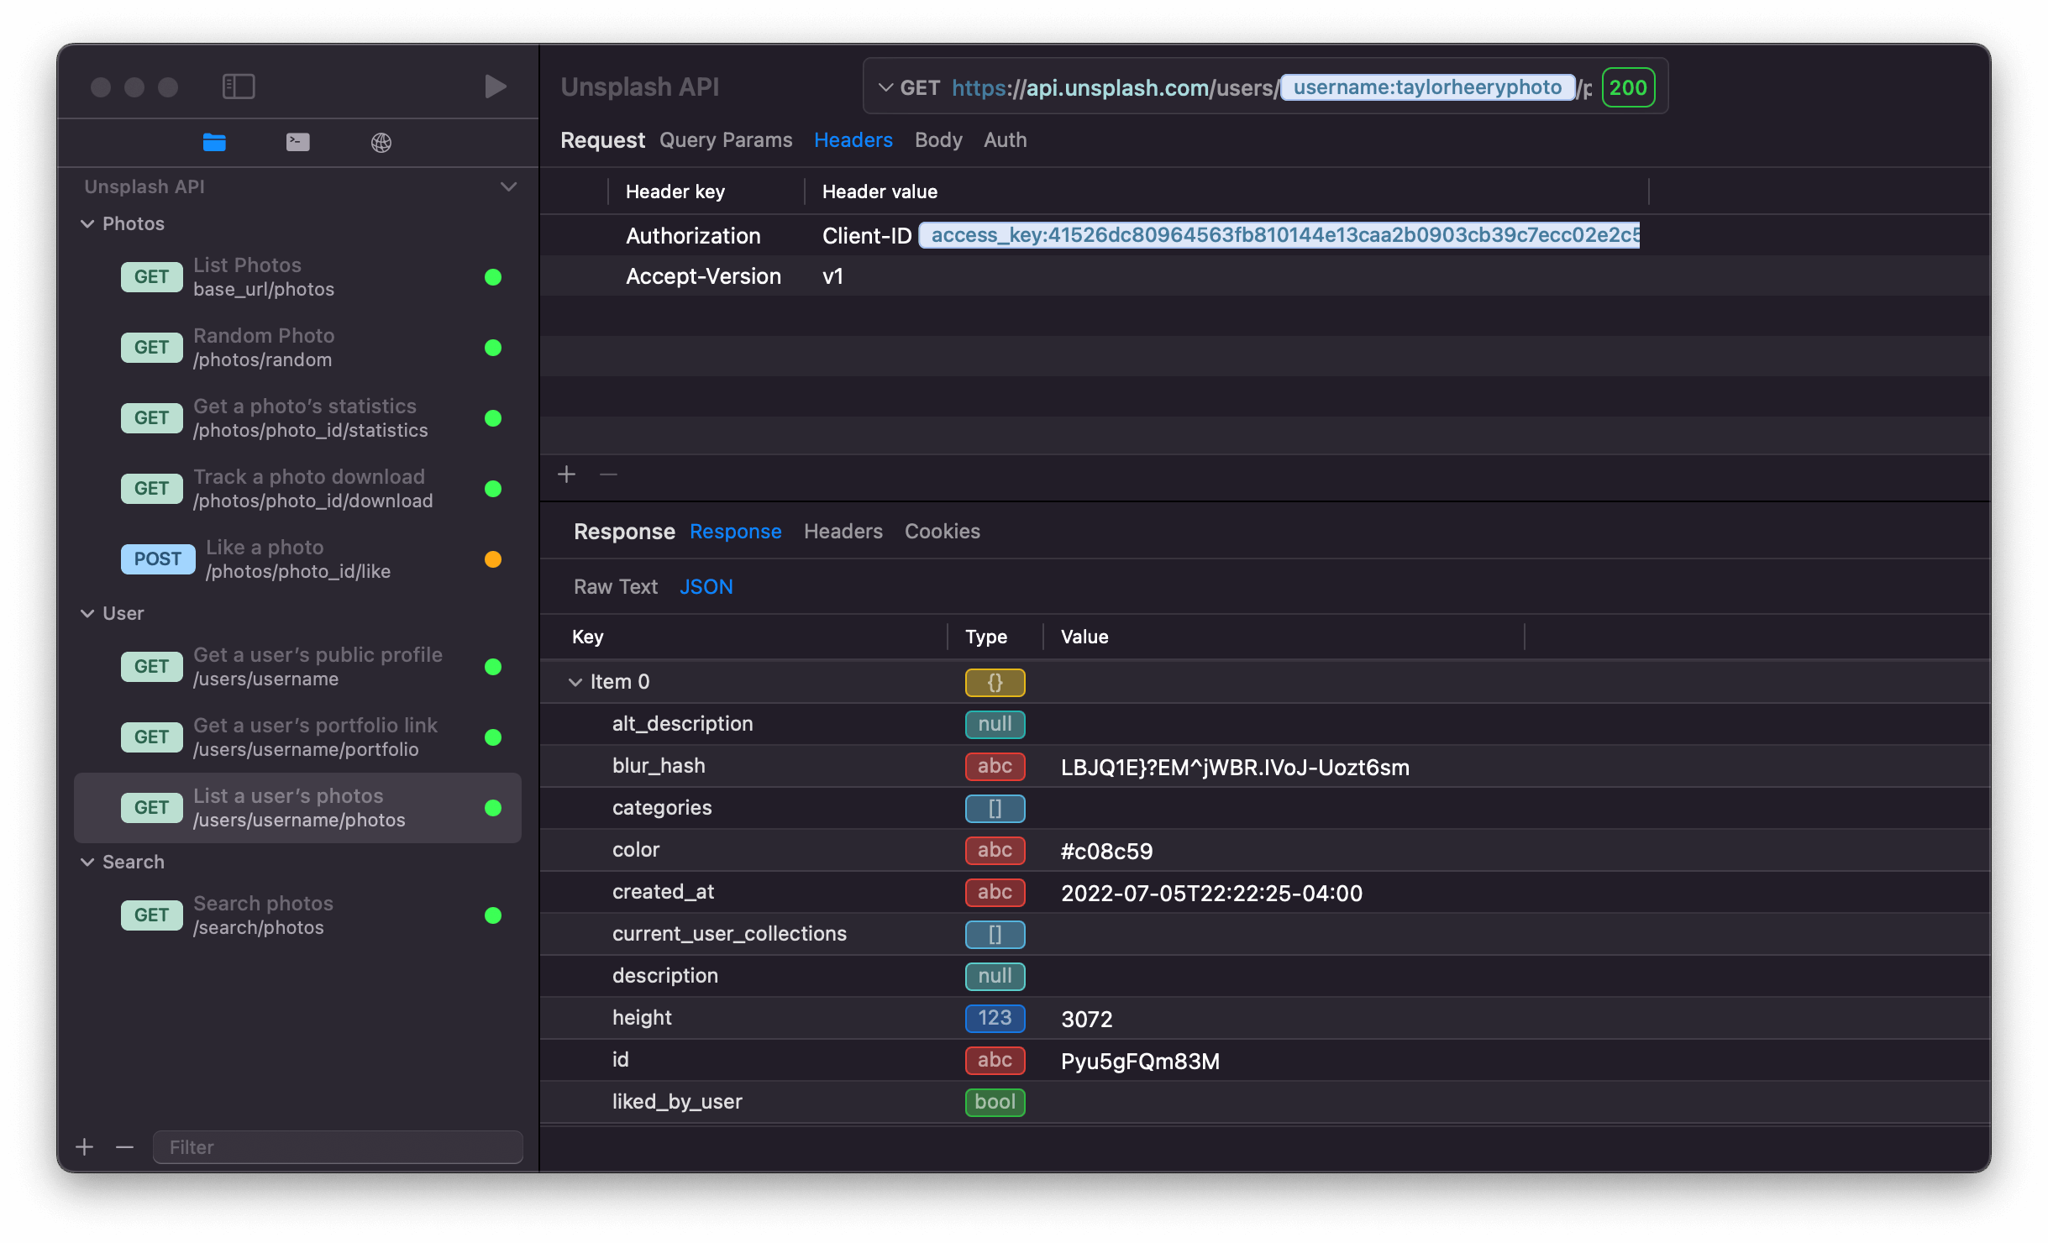Select the Search photos request
Viewport: 2048px width, 1243px height.
pos(298,915)
